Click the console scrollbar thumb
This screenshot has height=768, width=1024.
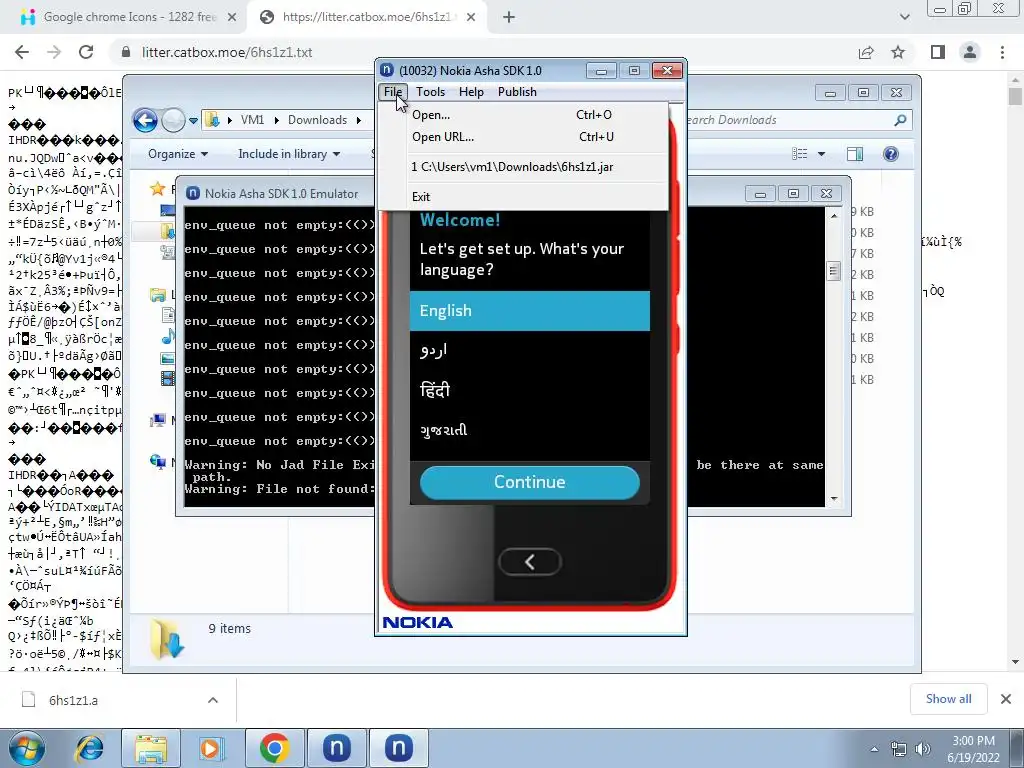click(x=833, y=271)
